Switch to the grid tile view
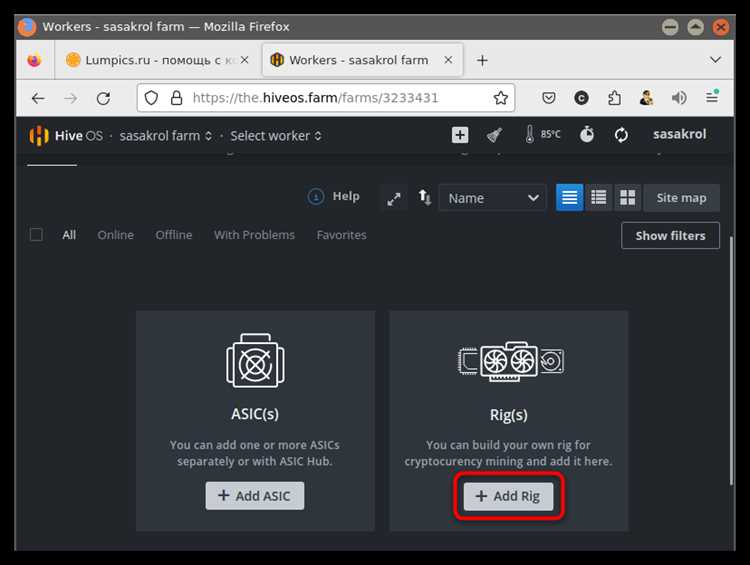 [x=628, y=197]
